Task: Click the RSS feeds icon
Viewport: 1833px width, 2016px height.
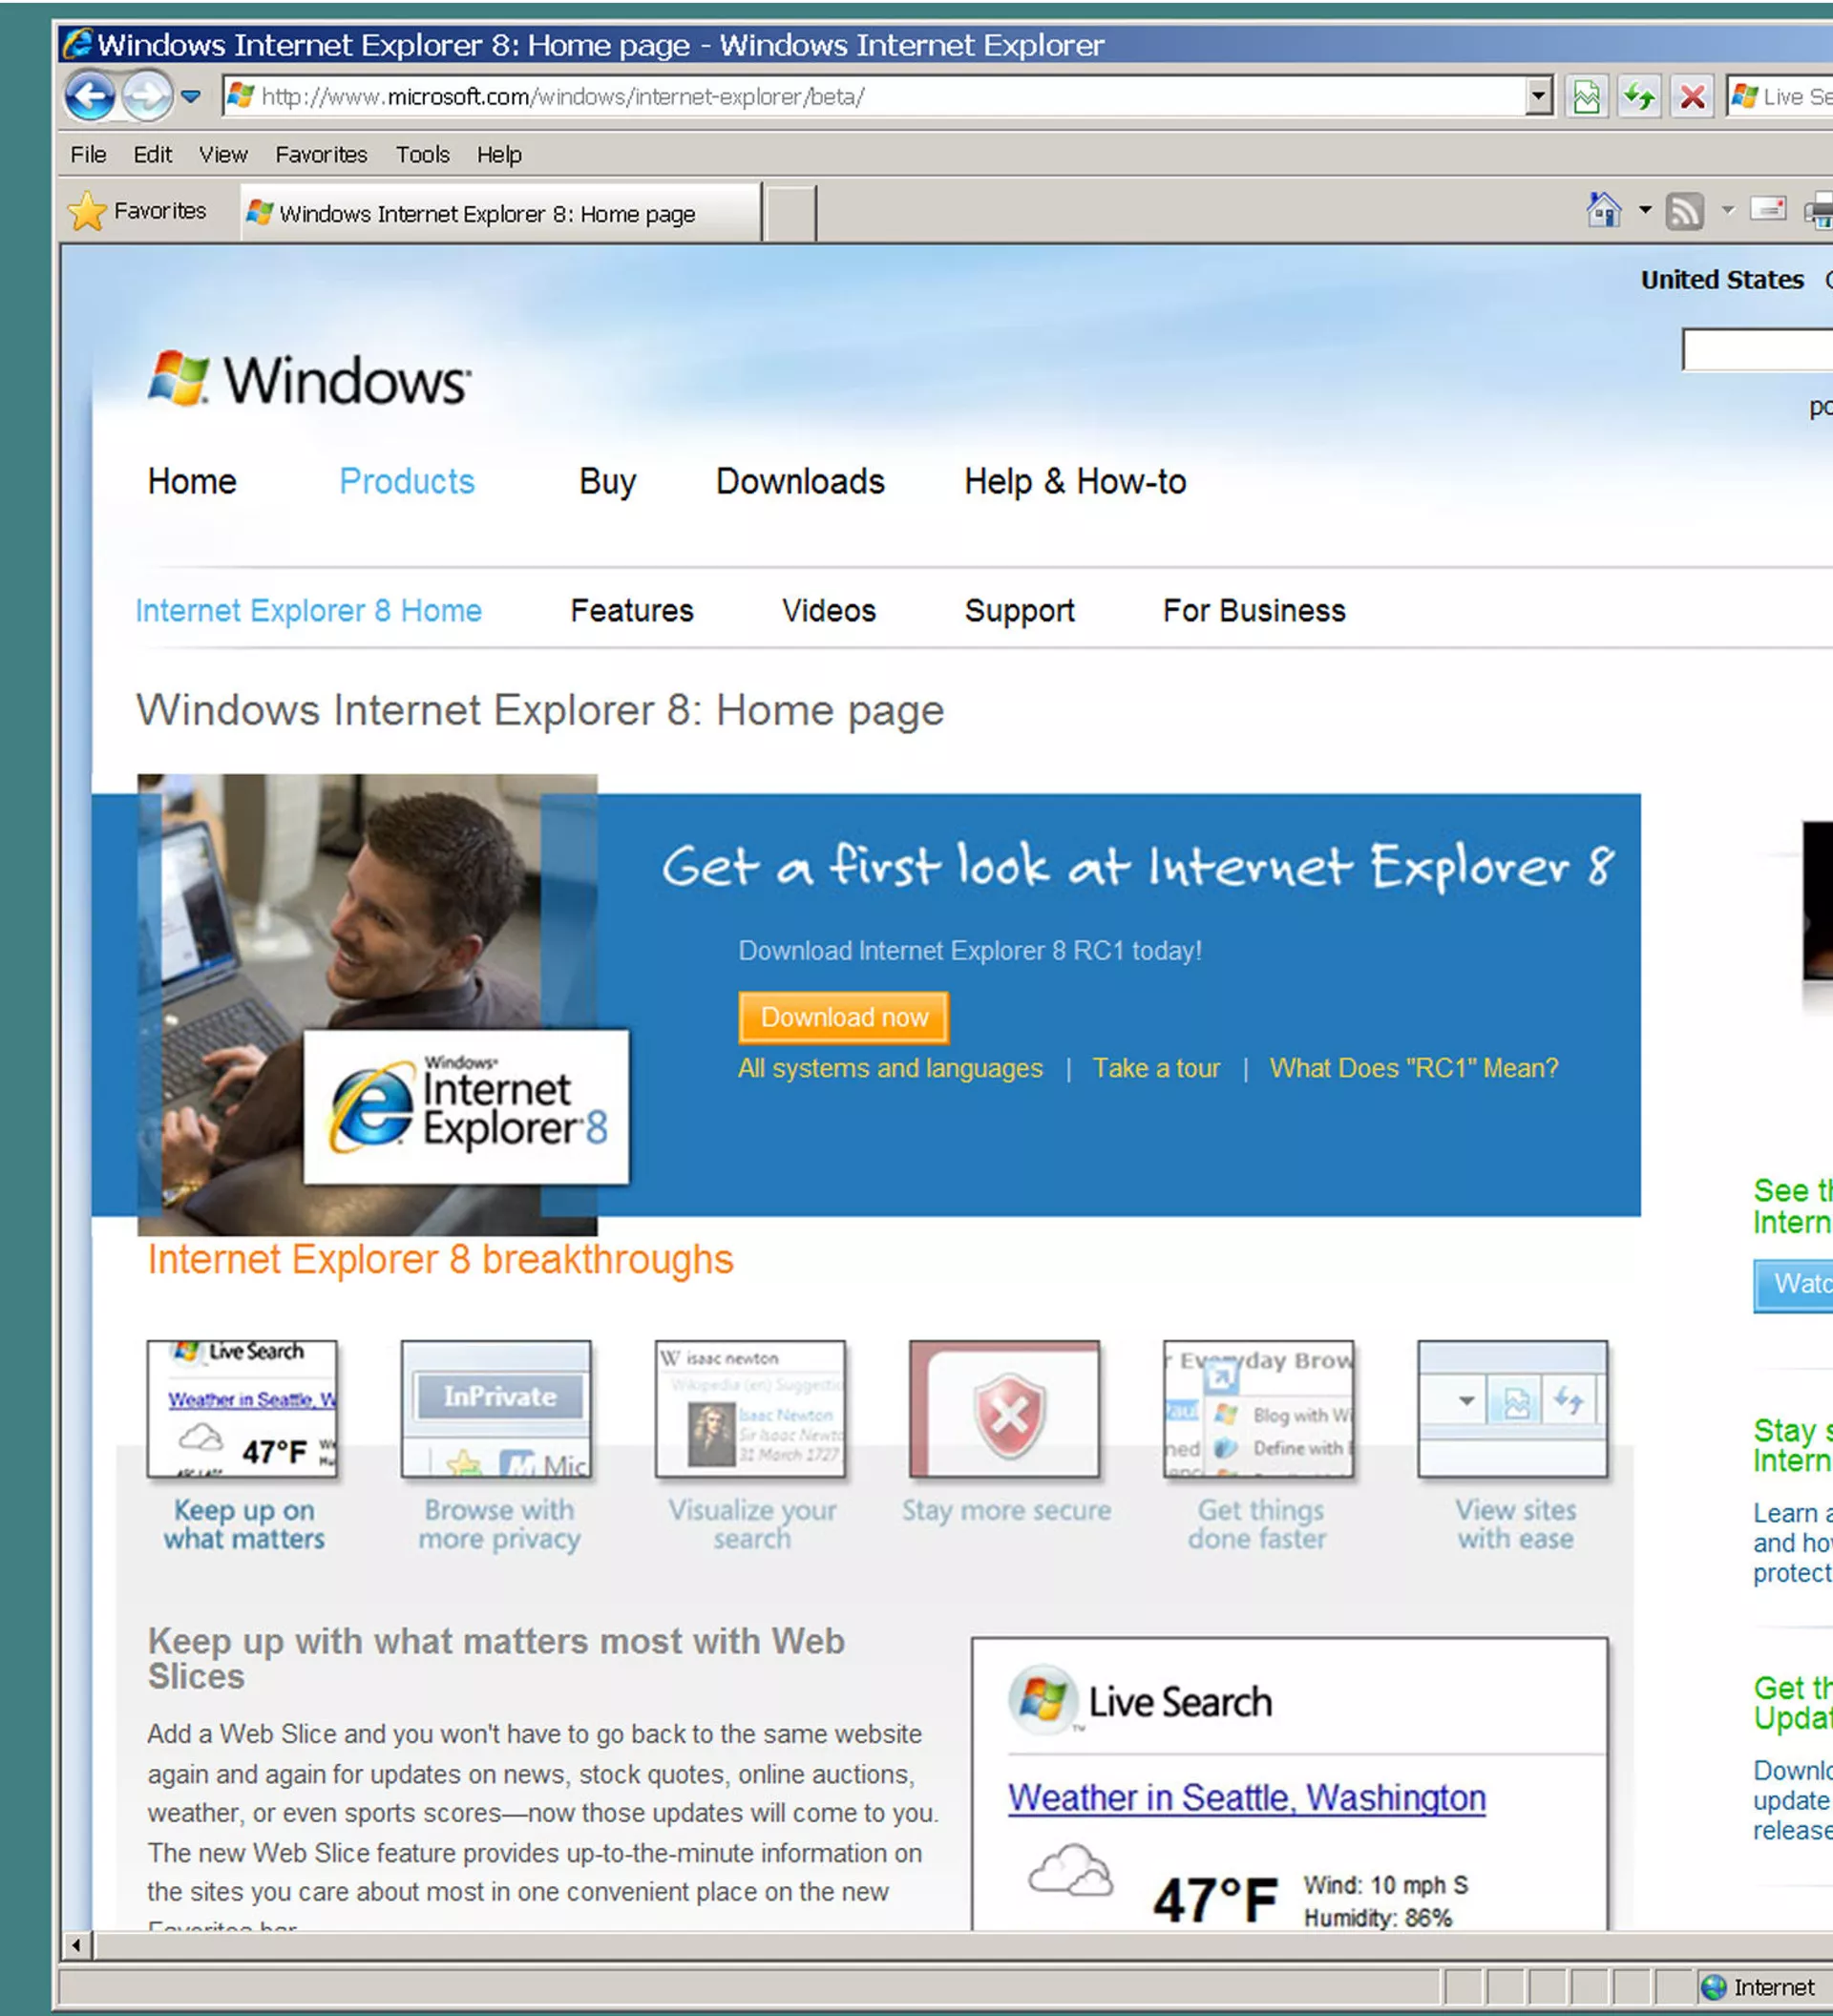Action: 1685,211
